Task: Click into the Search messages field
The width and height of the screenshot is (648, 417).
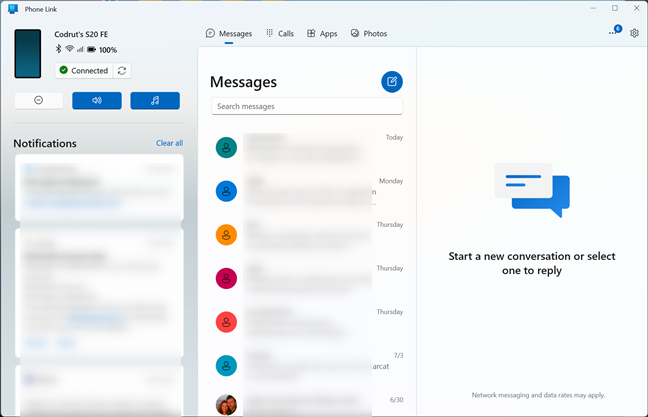Action: click(x=307, y=106)
